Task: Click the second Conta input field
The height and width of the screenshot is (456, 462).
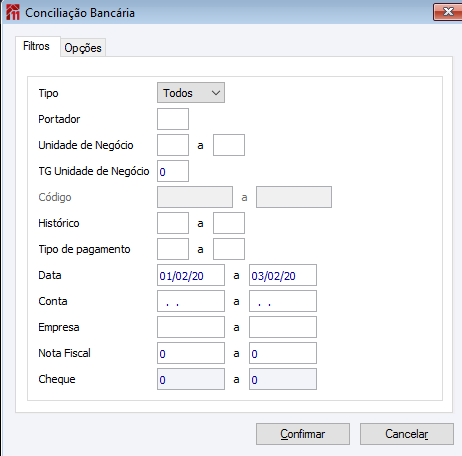Action: coord(283,301)
